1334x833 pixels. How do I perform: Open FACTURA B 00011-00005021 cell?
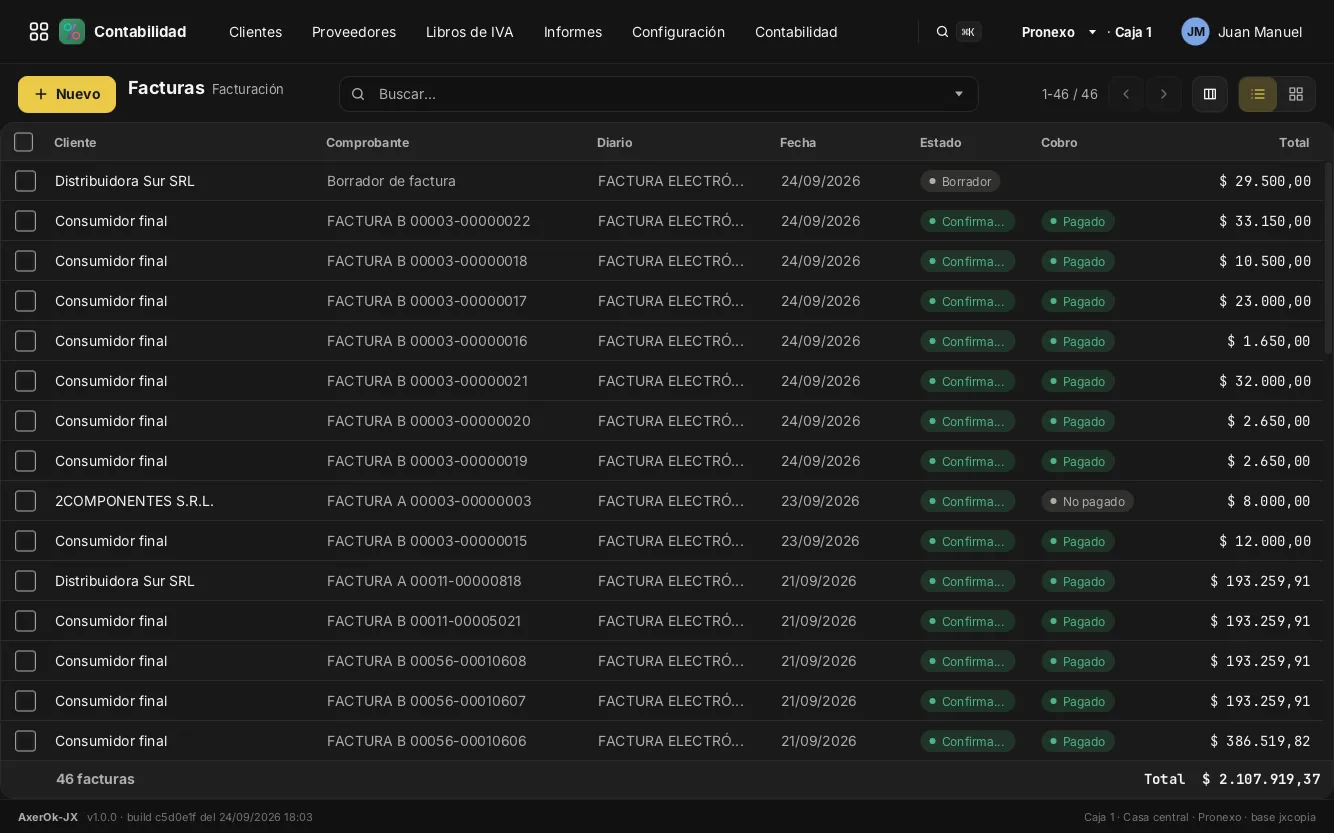click(x=424, y=621)
